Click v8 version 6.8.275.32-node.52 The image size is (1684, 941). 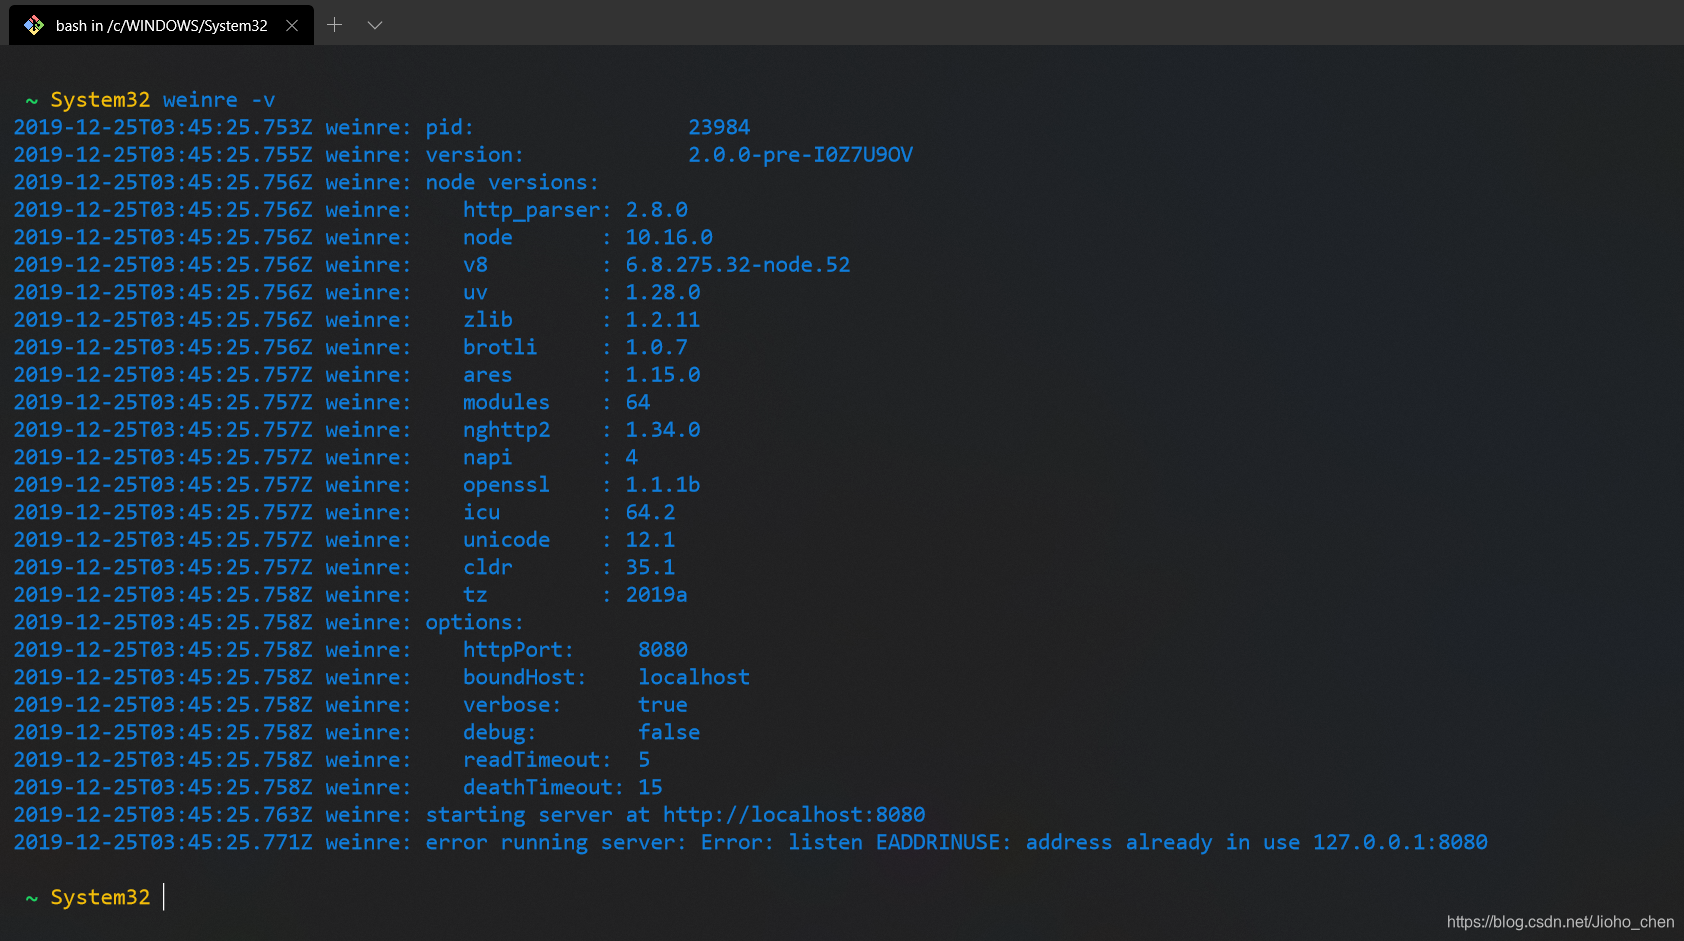738,265
